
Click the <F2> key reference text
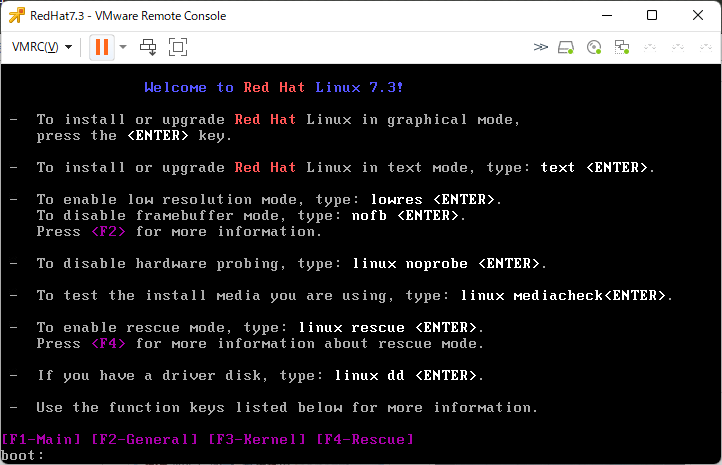[108, 231]
